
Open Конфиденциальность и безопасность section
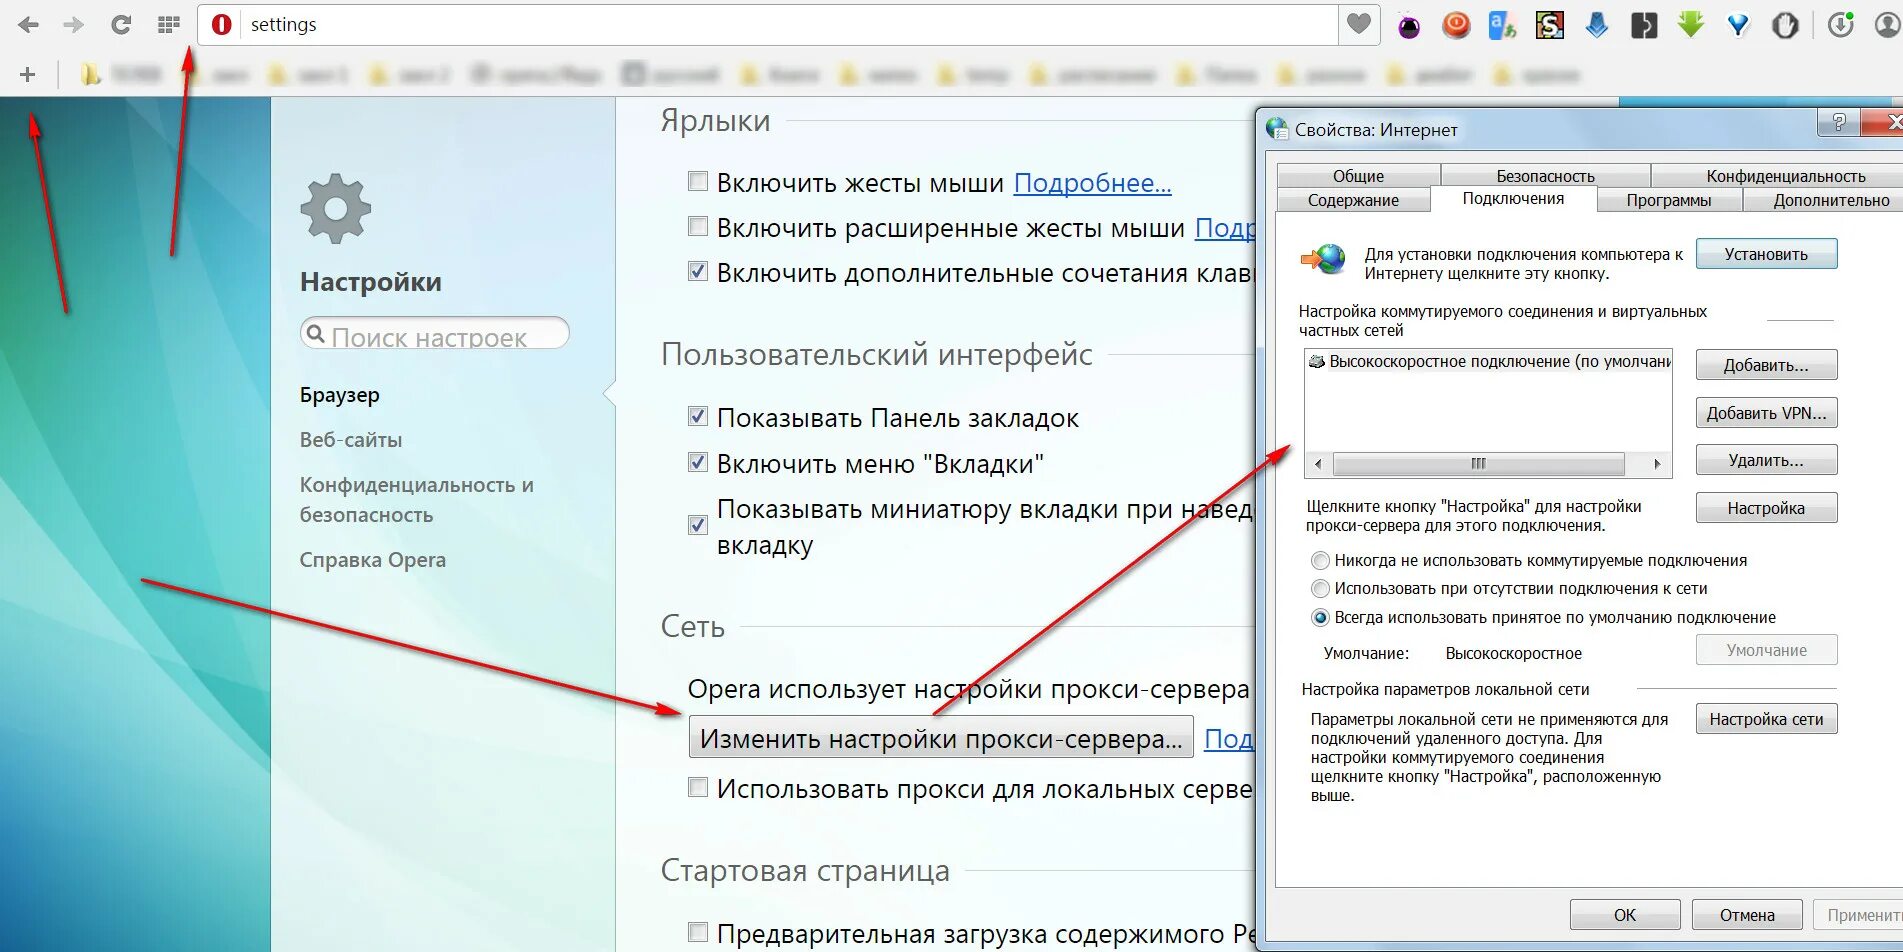(x=416, y=499)
